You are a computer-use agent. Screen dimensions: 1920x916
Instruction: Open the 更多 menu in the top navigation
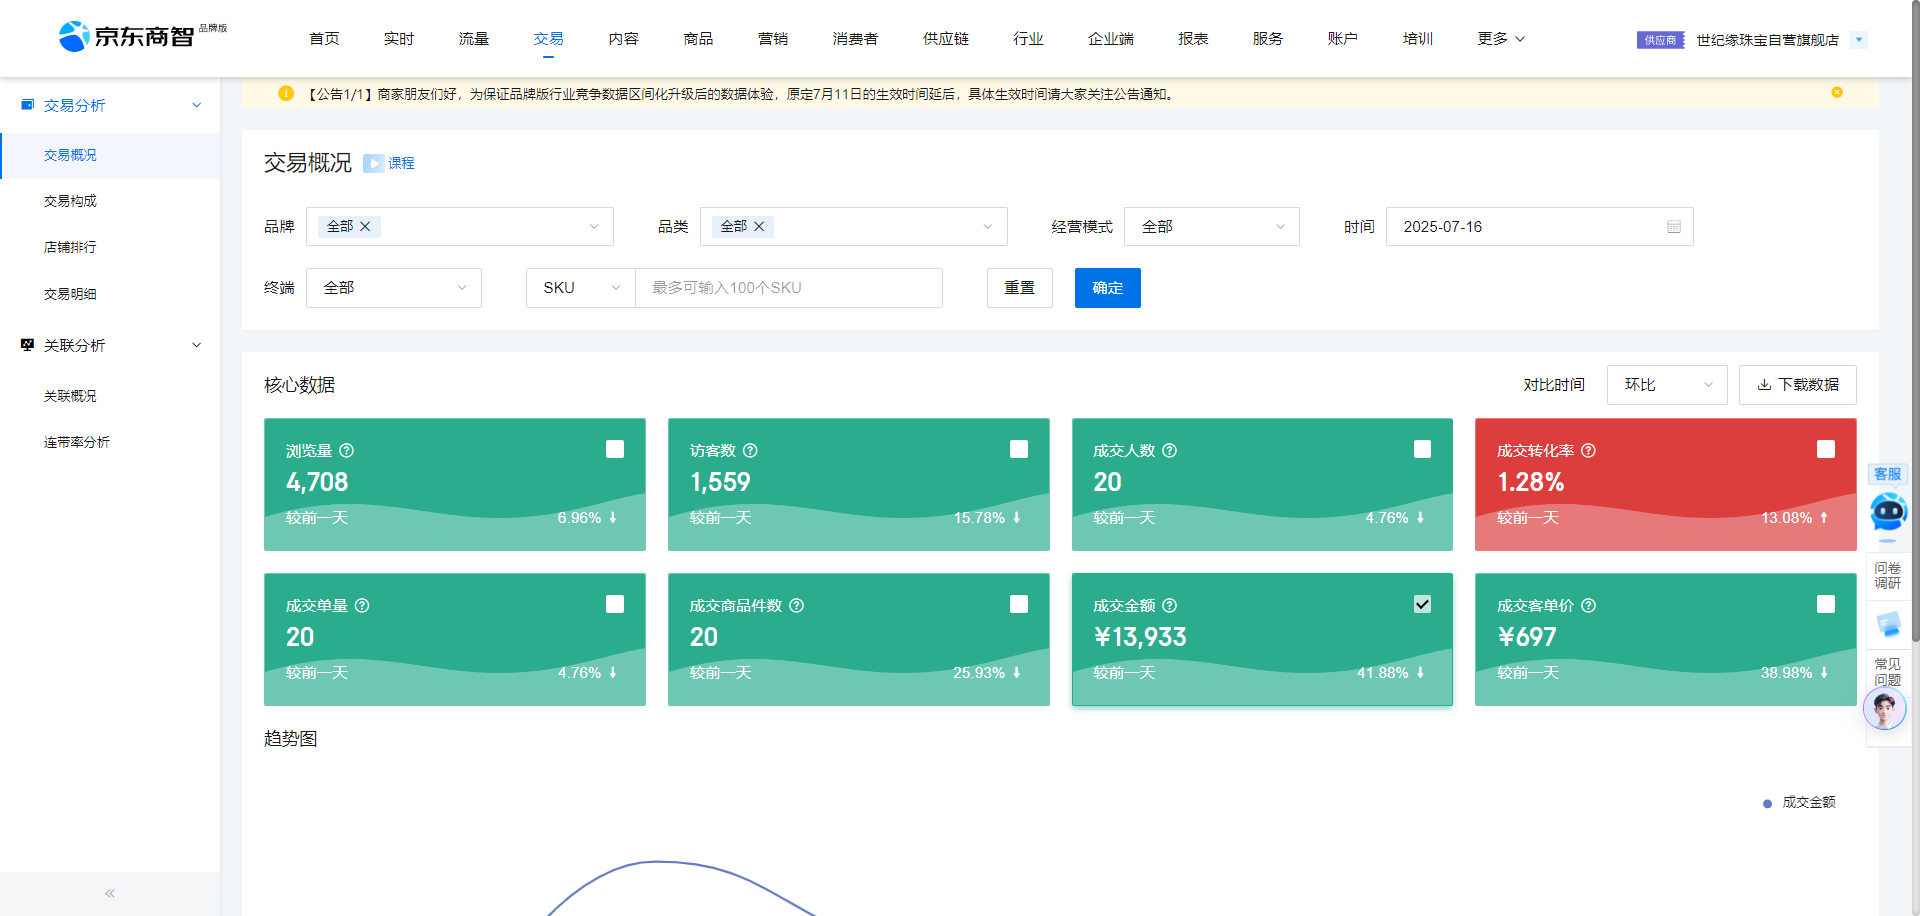coord(1500,39)
